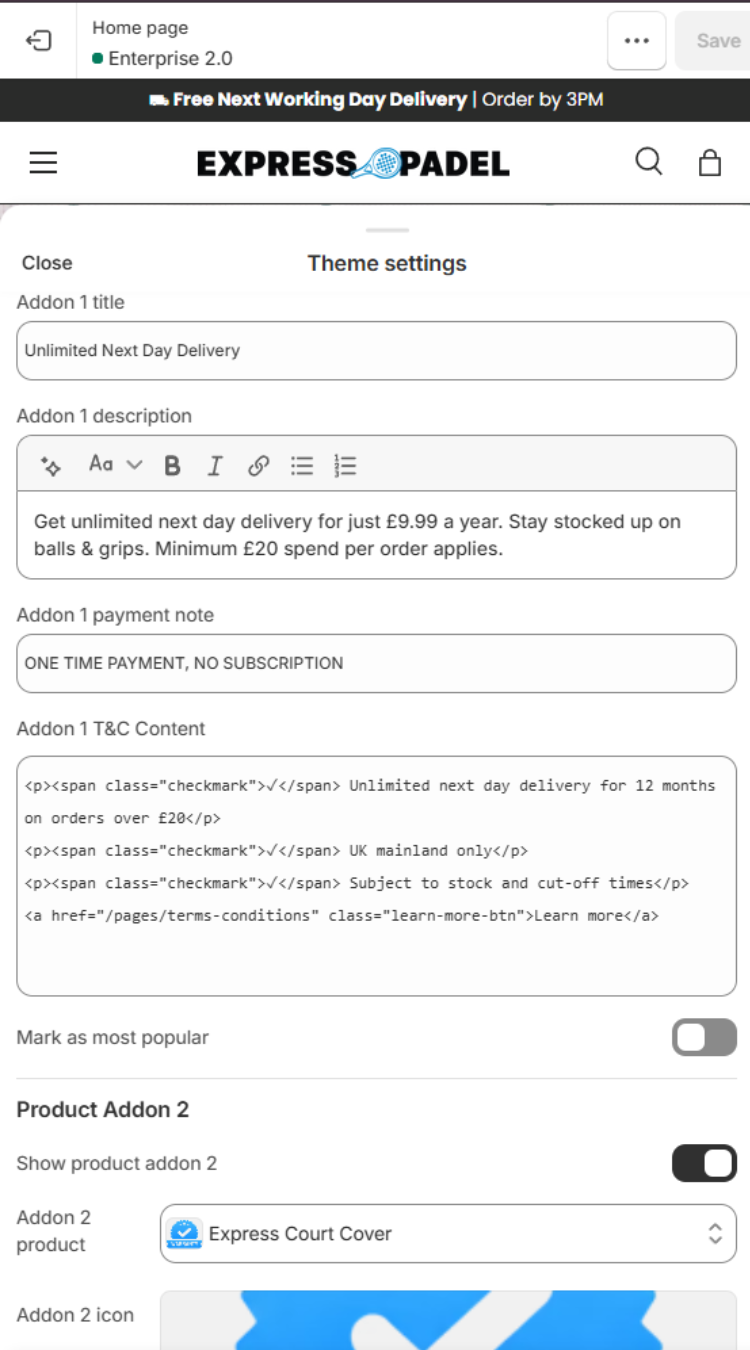Apply bulleted list in description editor
750x1350 pixels.
tap(302, 465)
